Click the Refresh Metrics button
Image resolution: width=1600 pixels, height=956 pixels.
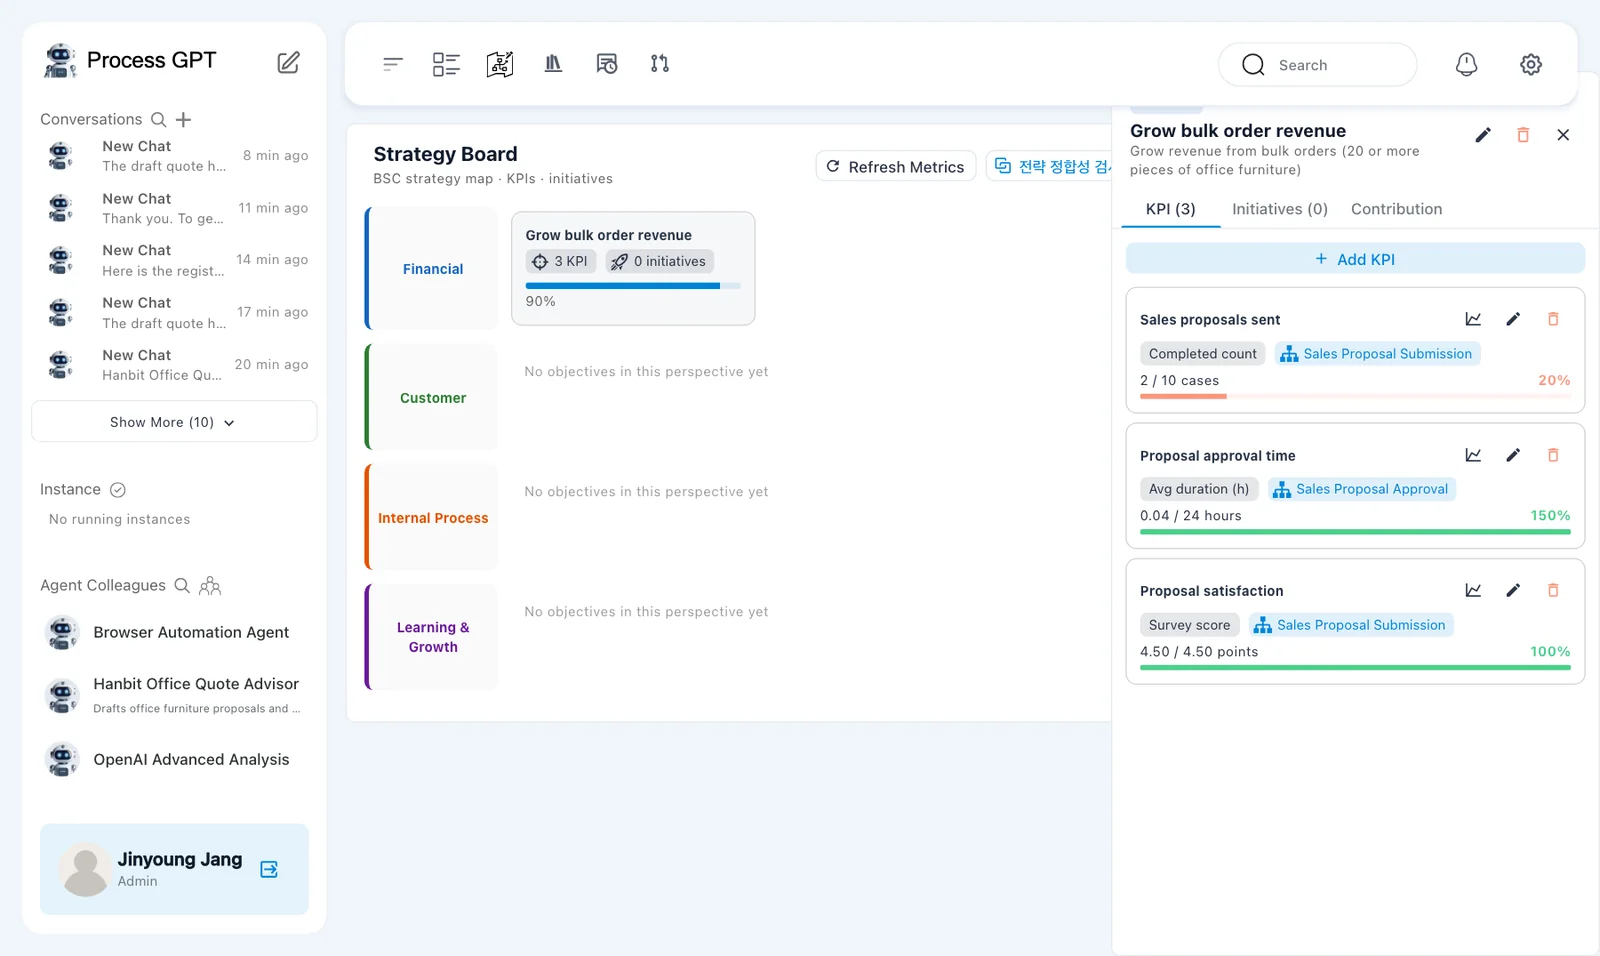click(x=896, y=167)
